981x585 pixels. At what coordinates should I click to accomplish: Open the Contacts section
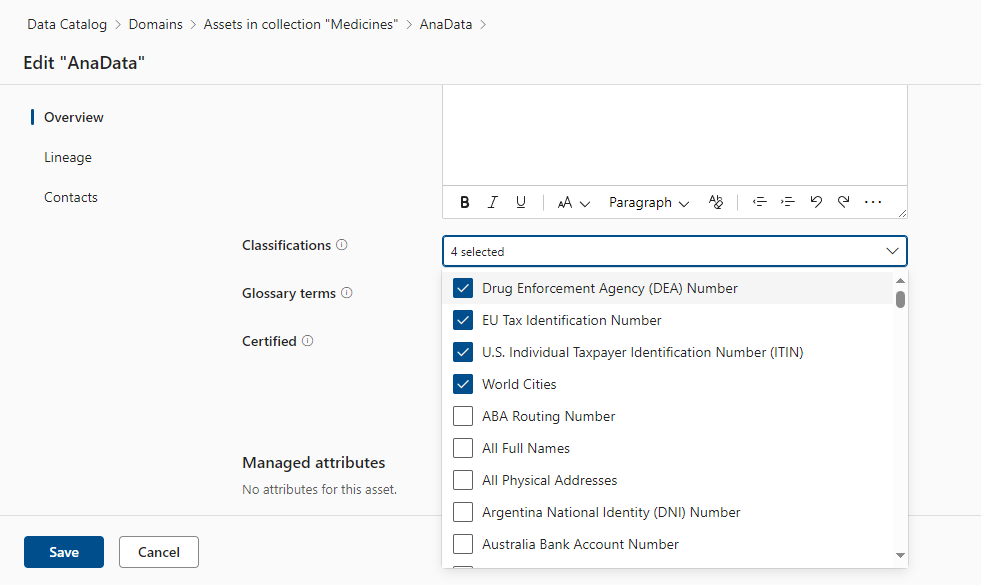[71, 197]
